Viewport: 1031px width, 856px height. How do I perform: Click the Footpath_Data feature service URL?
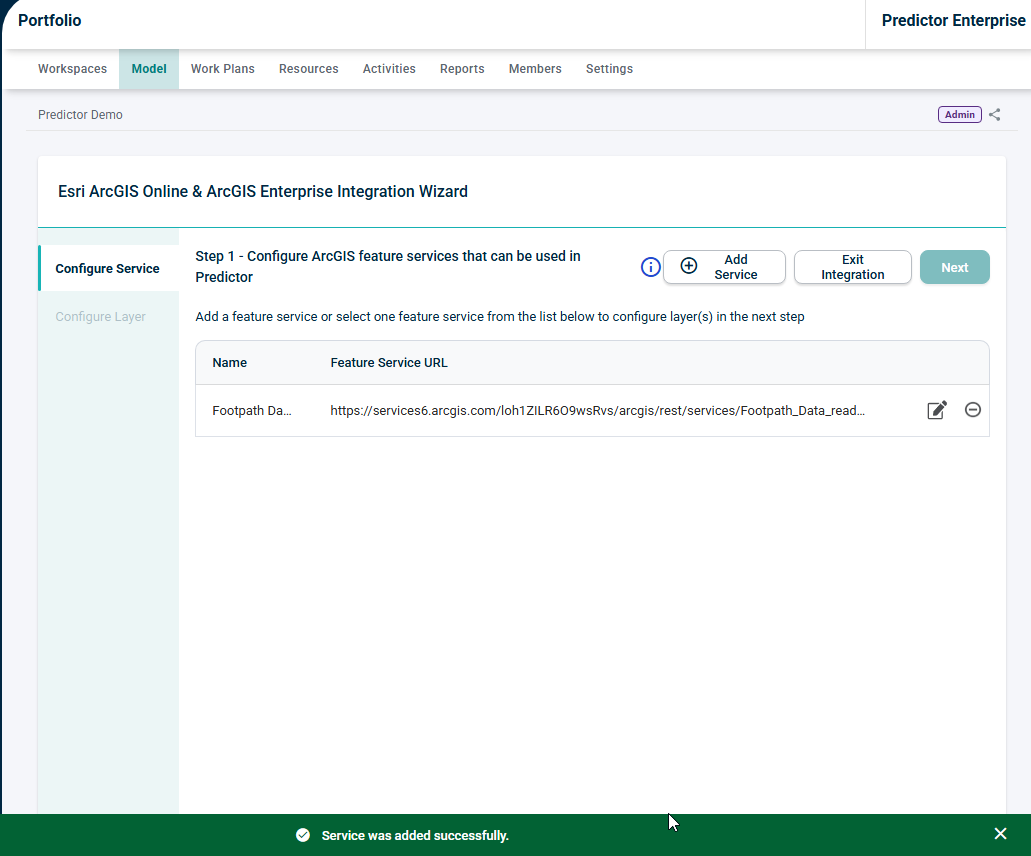pyautogui.click(x=597, y=410)
